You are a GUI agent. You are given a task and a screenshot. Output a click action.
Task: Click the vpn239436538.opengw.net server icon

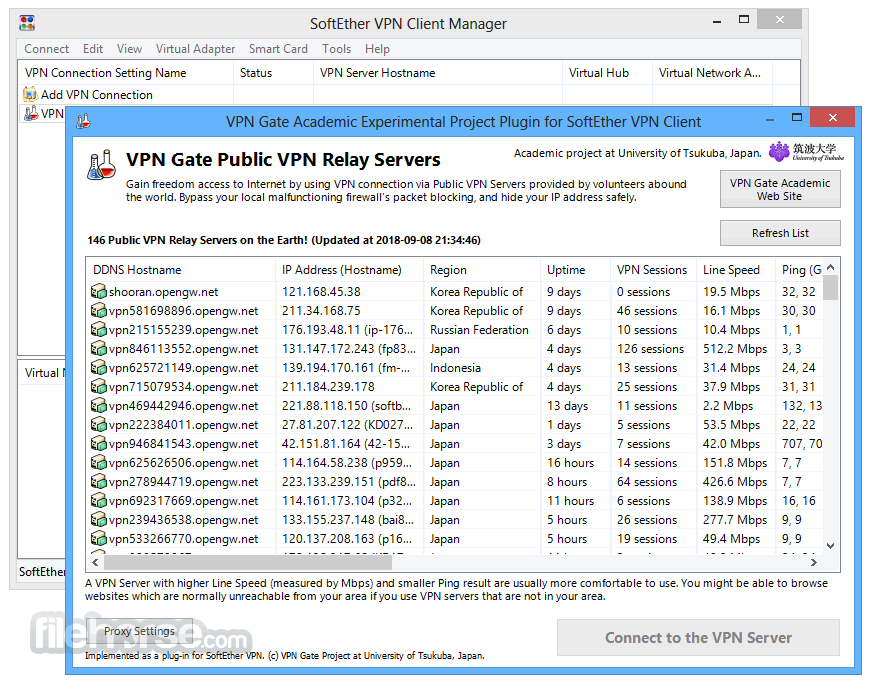tap(98, 519)
